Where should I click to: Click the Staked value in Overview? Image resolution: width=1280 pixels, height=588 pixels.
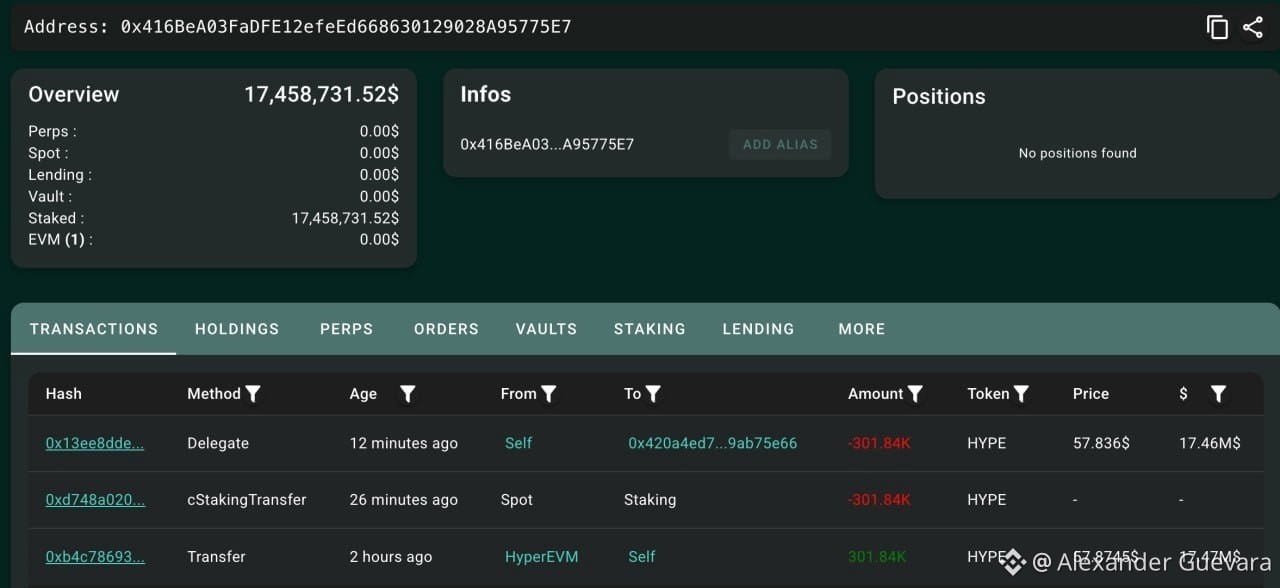click(x=345, y=218)
